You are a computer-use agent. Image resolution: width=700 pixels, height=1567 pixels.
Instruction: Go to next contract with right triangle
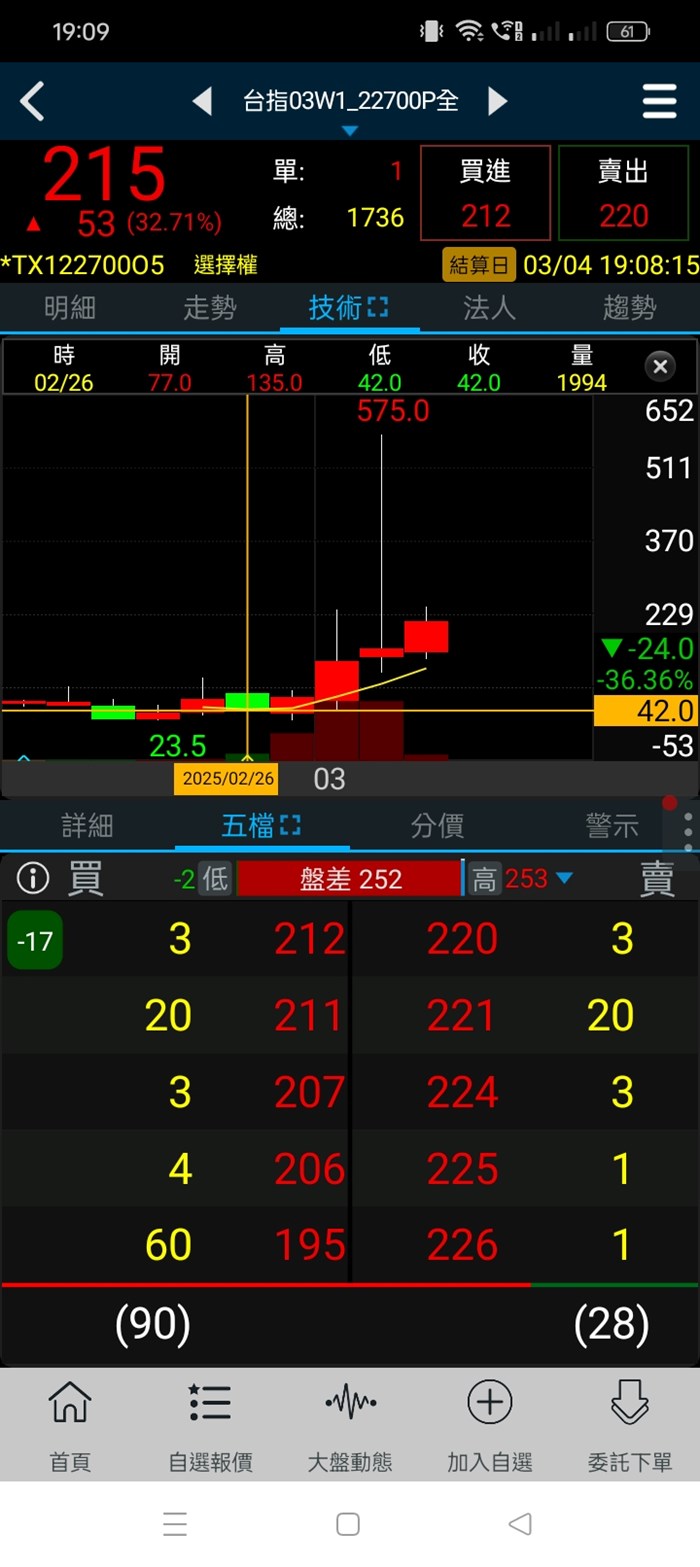pyautogui.click(x=497, y=101)
